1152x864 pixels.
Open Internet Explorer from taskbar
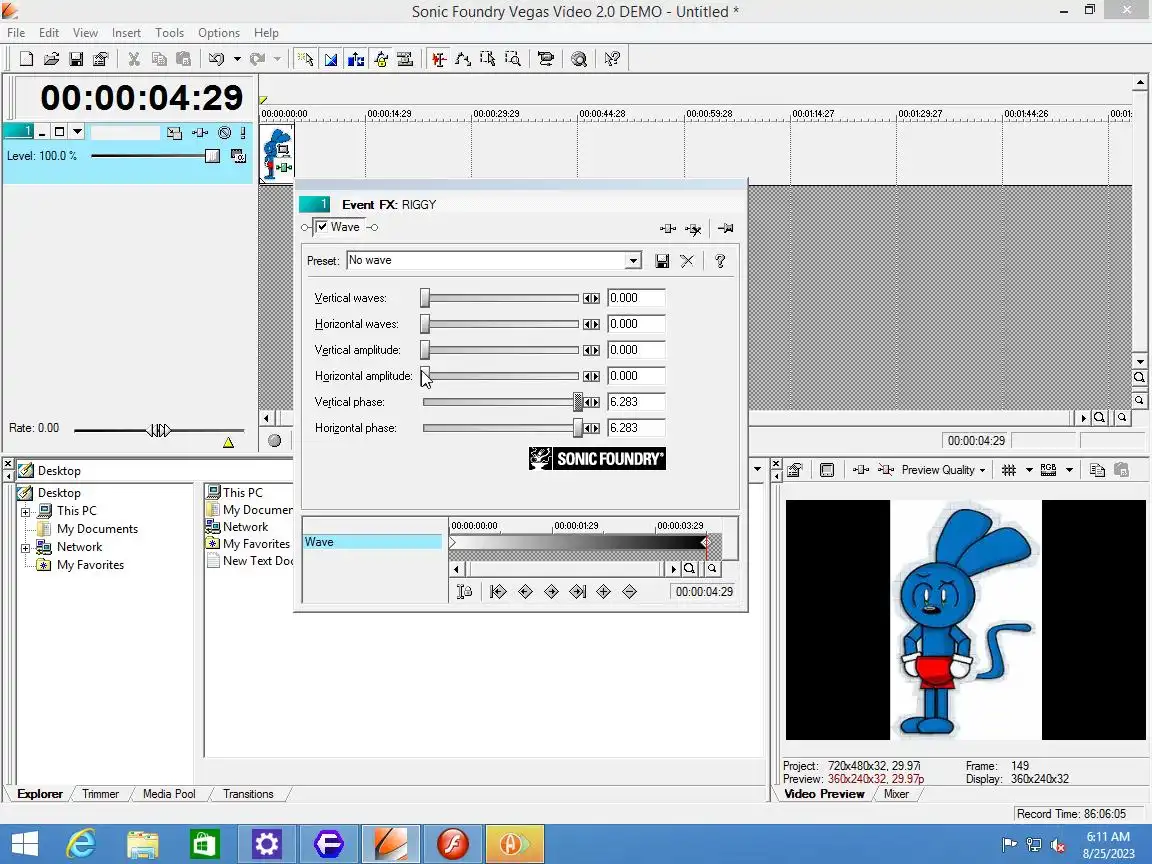(81, 843)
